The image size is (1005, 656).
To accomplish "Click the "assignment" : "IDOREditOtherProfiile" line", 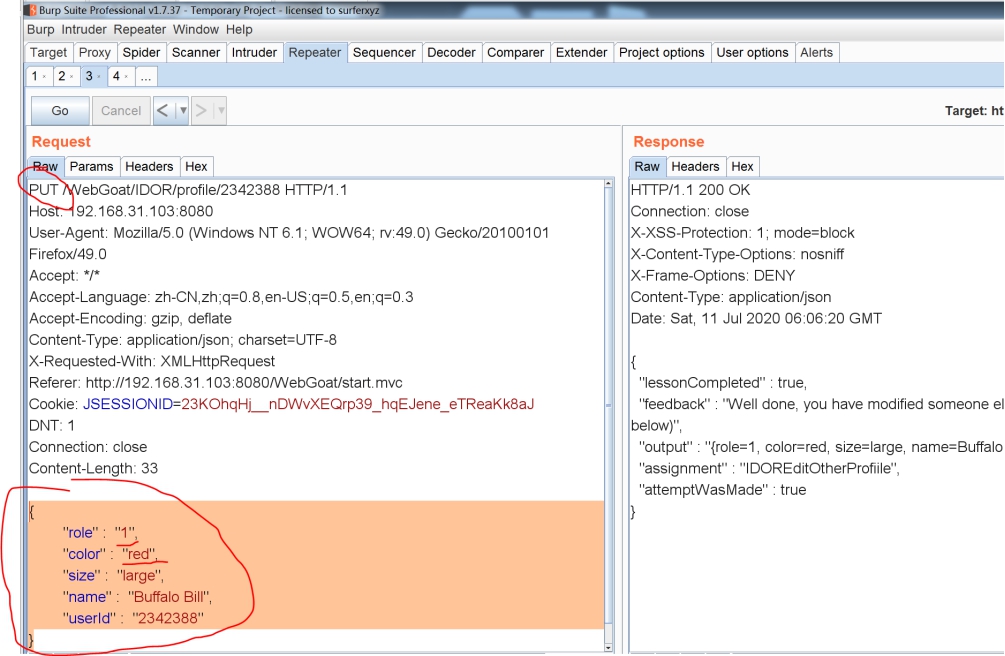I will (x=769, y=468).
